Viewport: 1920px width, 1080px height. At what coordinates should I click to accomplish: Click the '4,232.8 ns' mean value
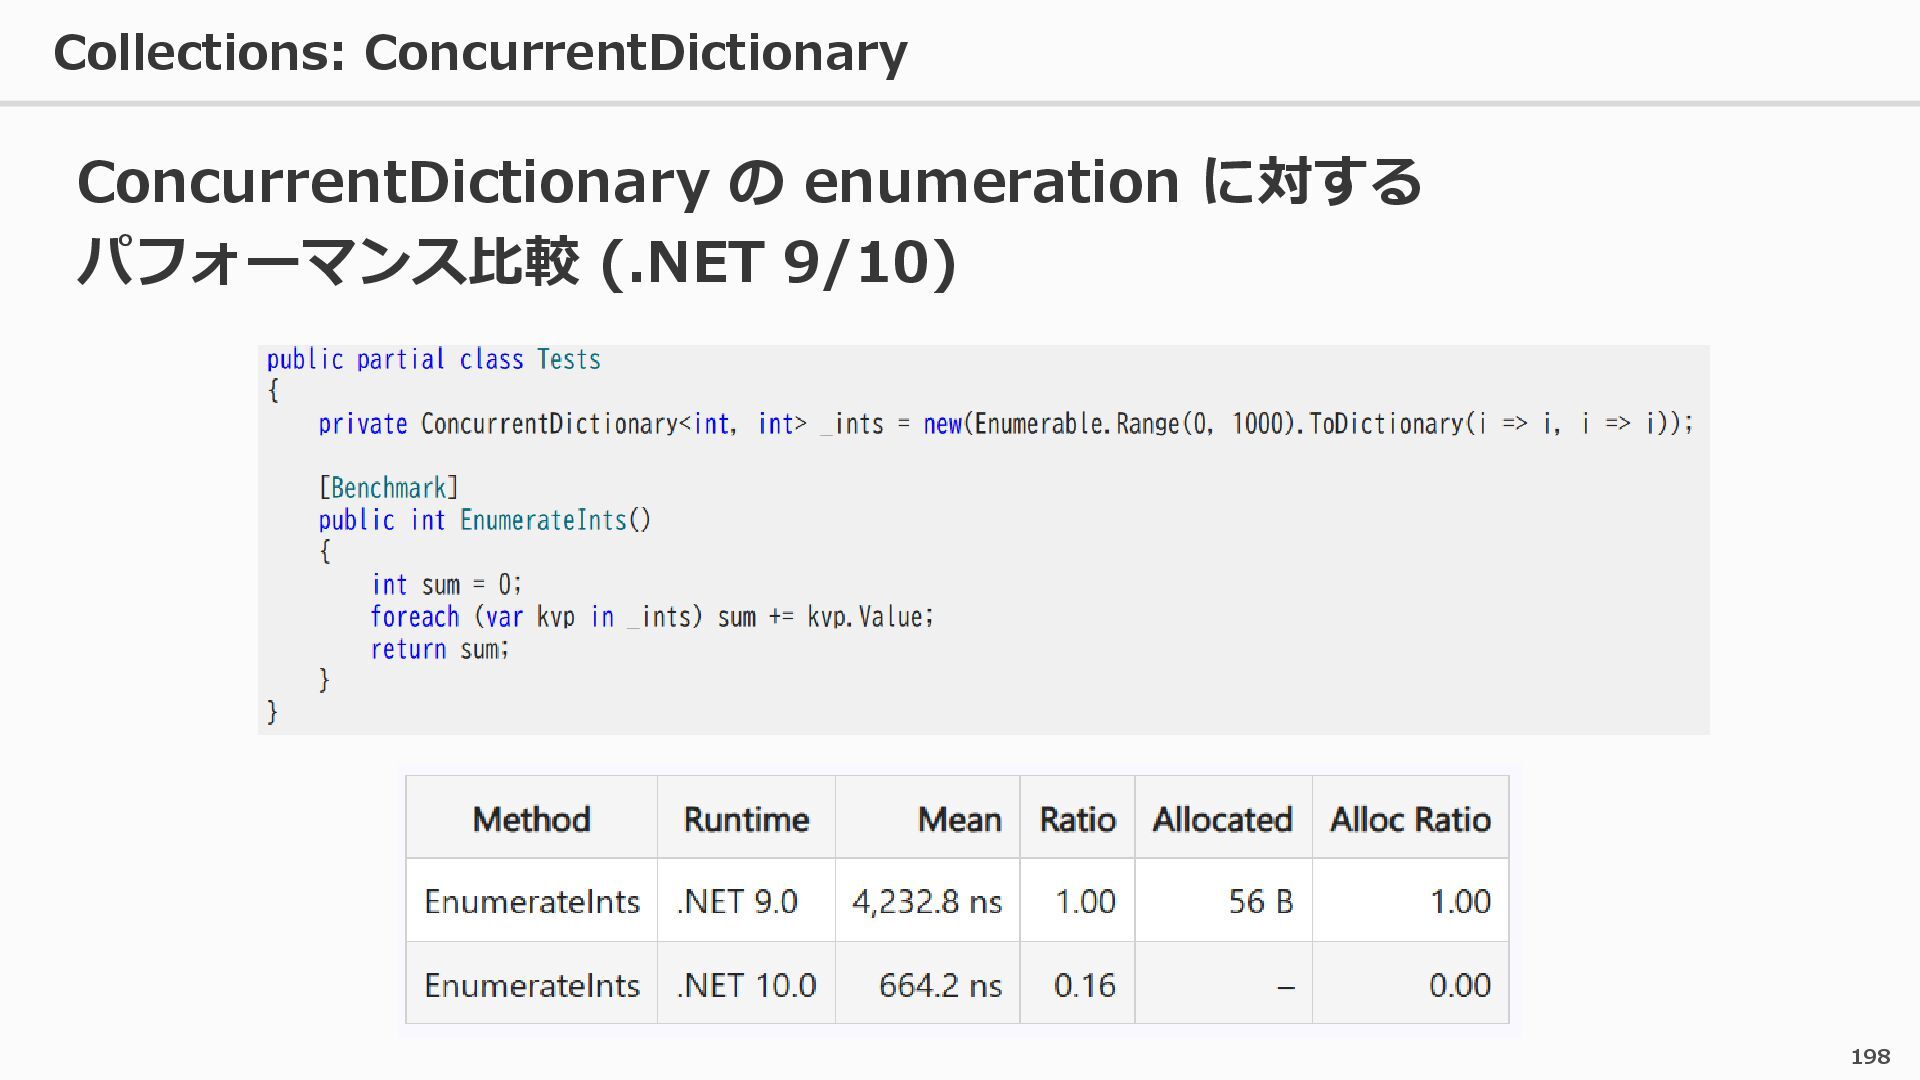click(x=926, y=901)
